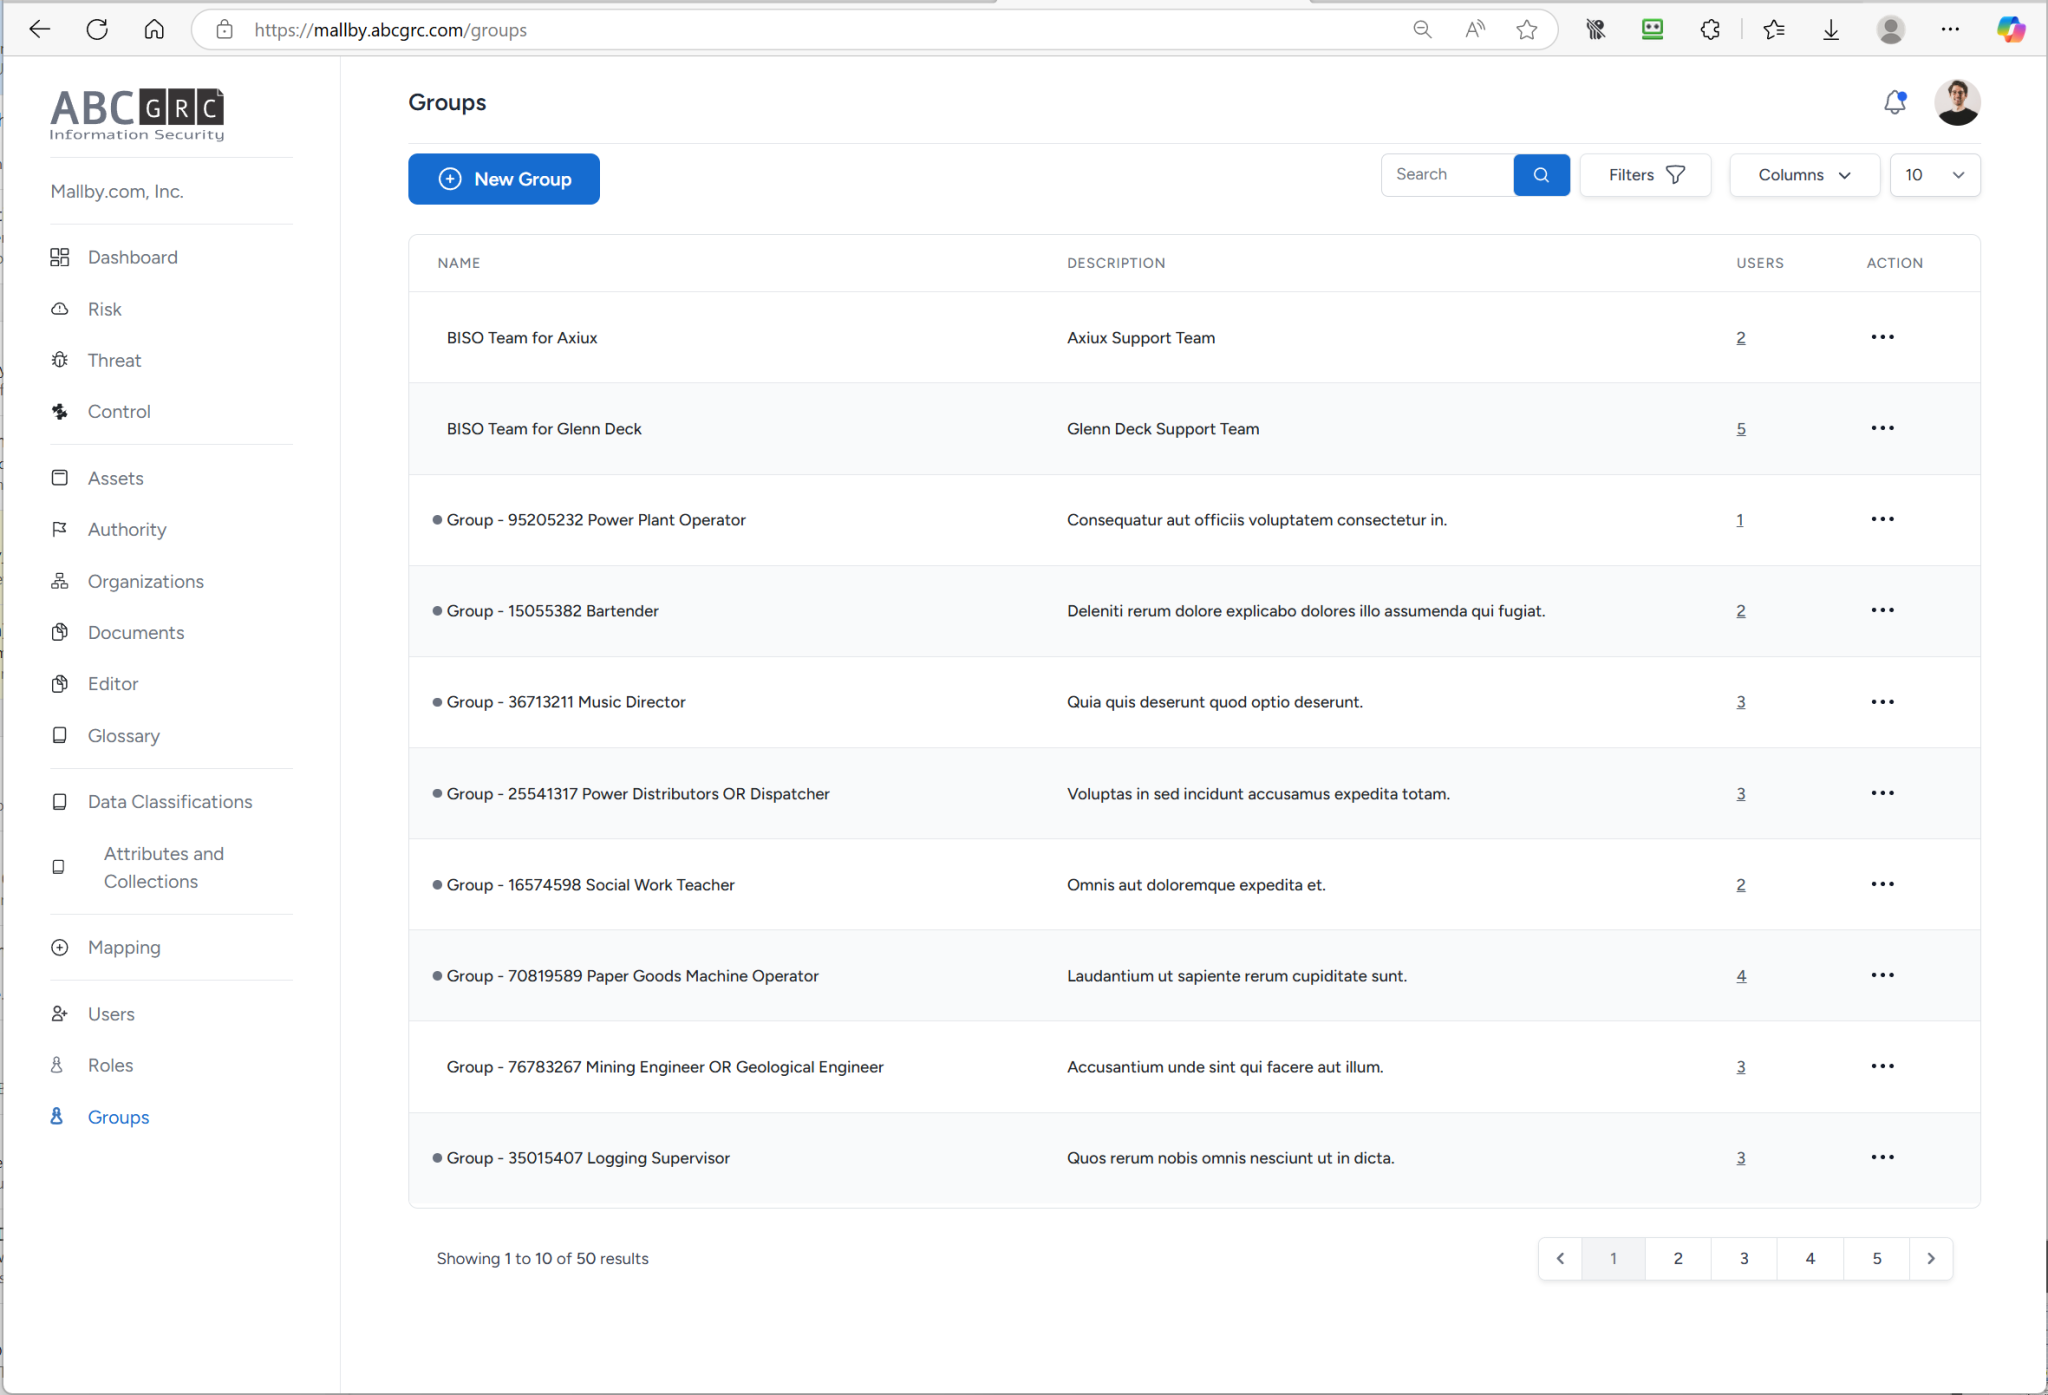The height and width of the screenshot is (1395, 2048).
Task: Click the browser favorites star icon
Action: click(x=1526, y=30)
